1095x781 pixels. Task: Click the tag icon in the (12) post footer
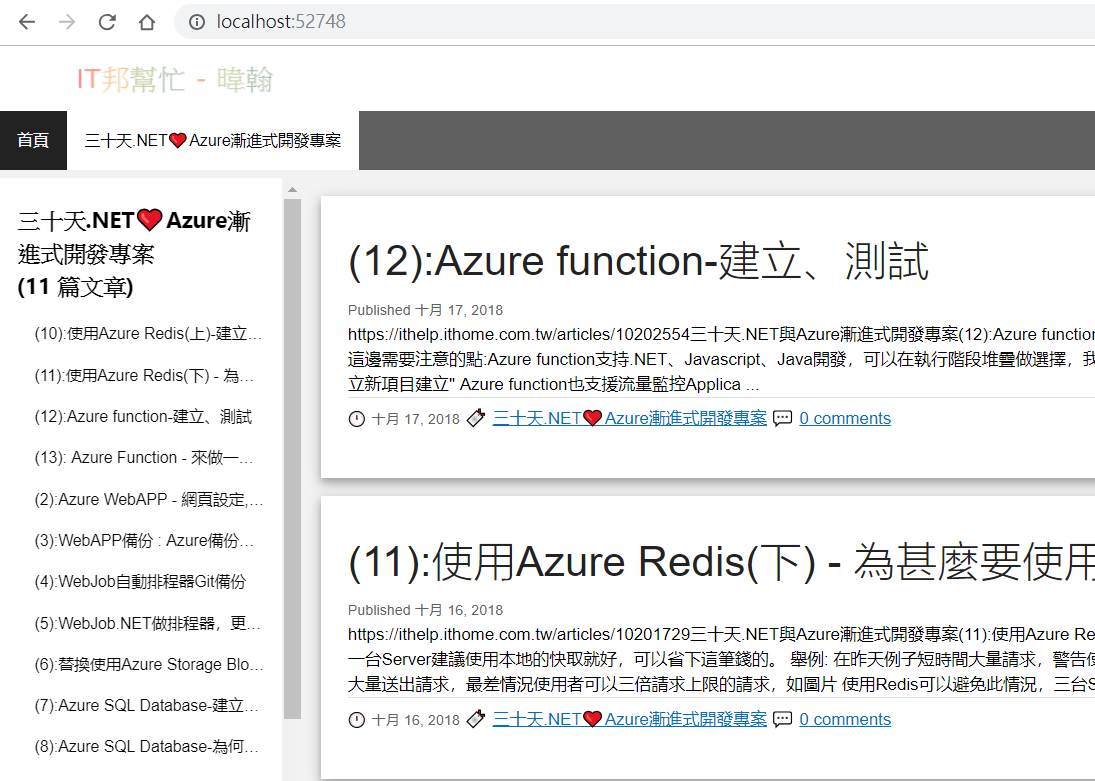[x=476, y=418]
